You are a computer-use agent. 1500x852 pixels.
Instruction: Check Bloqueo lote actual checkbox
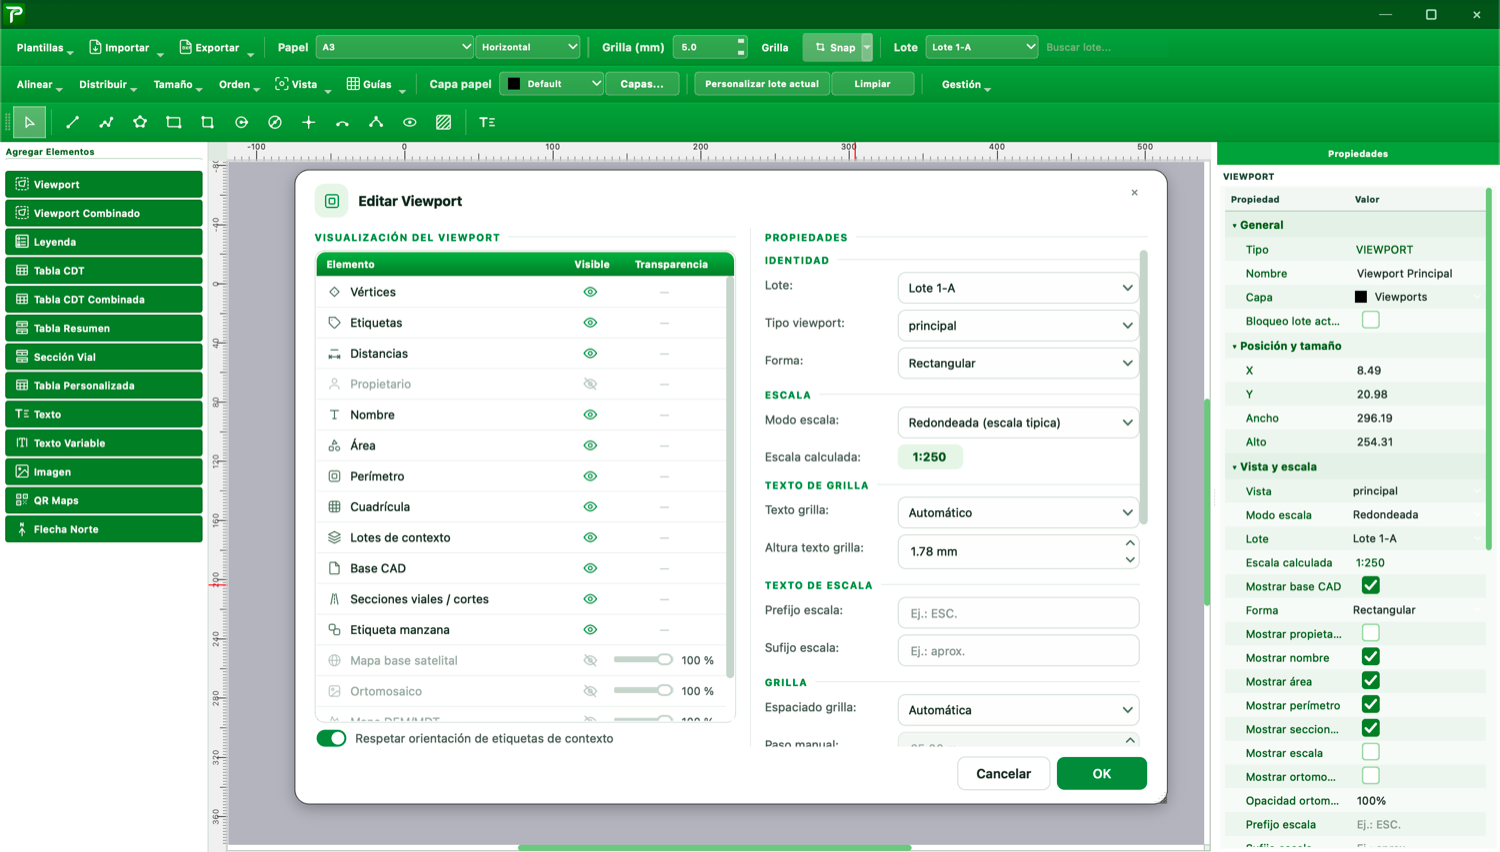click(1370, 320)
